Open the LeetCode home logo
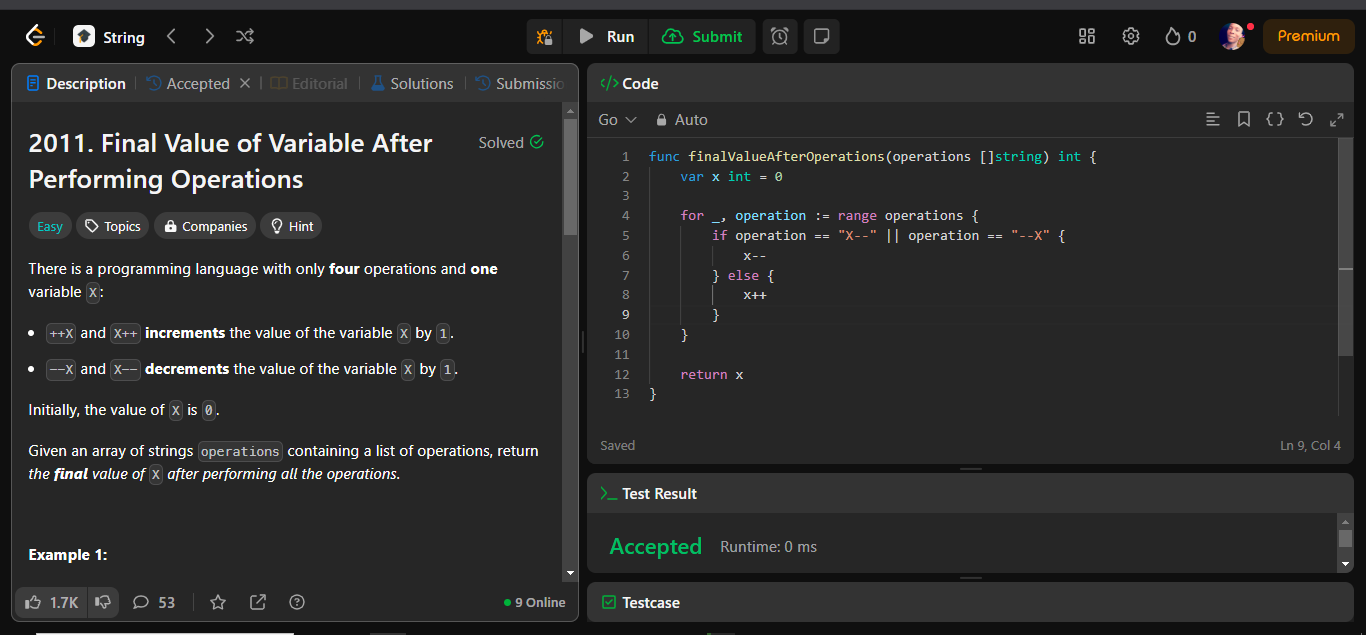Viewport: 1366px width, 635px height. [x=35, y=36]
